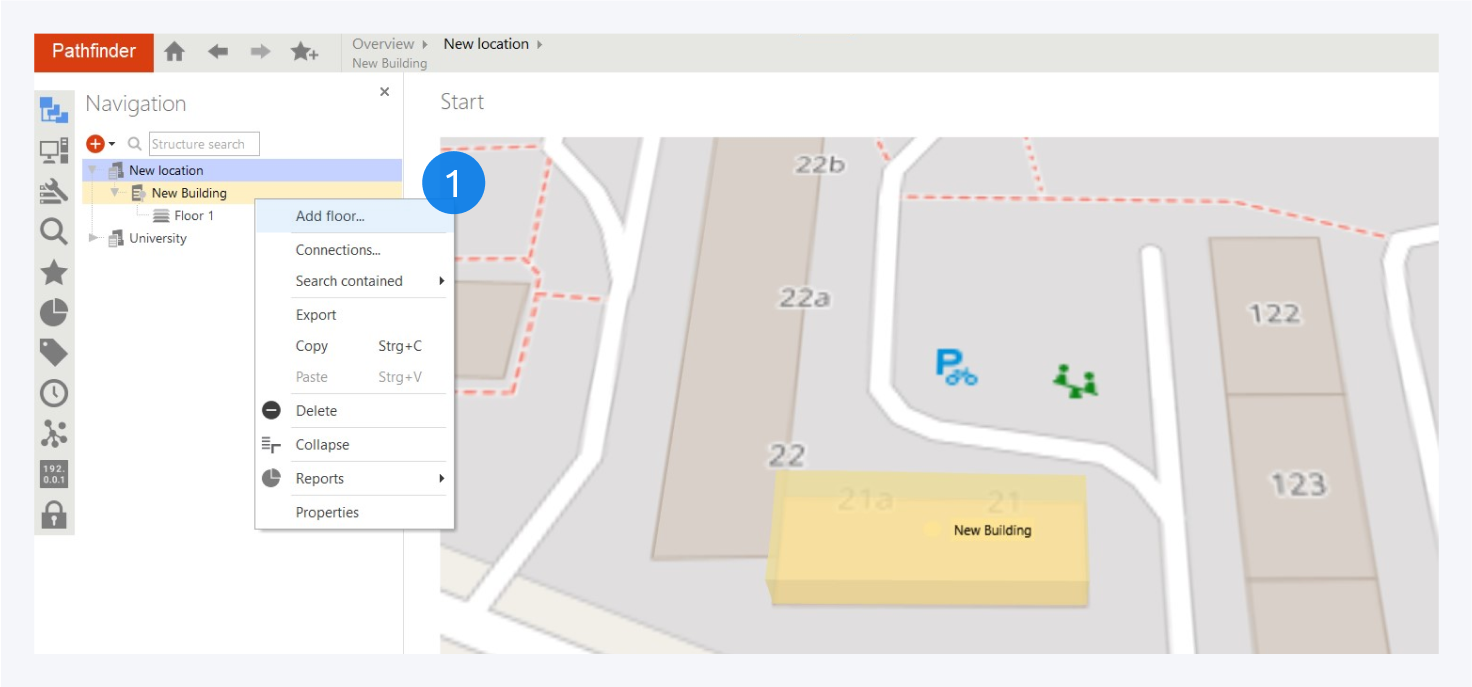Viewport: 1472px width, 687px height.
Task: Open the padlock security sidebar icon
Action: click(54, 514)
